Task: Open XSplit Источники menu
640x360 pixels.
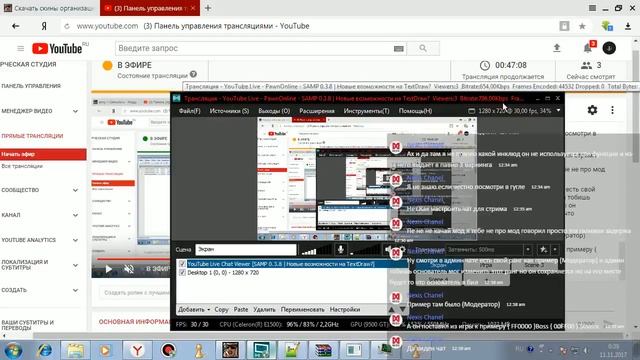Action: tap(229, 111)
